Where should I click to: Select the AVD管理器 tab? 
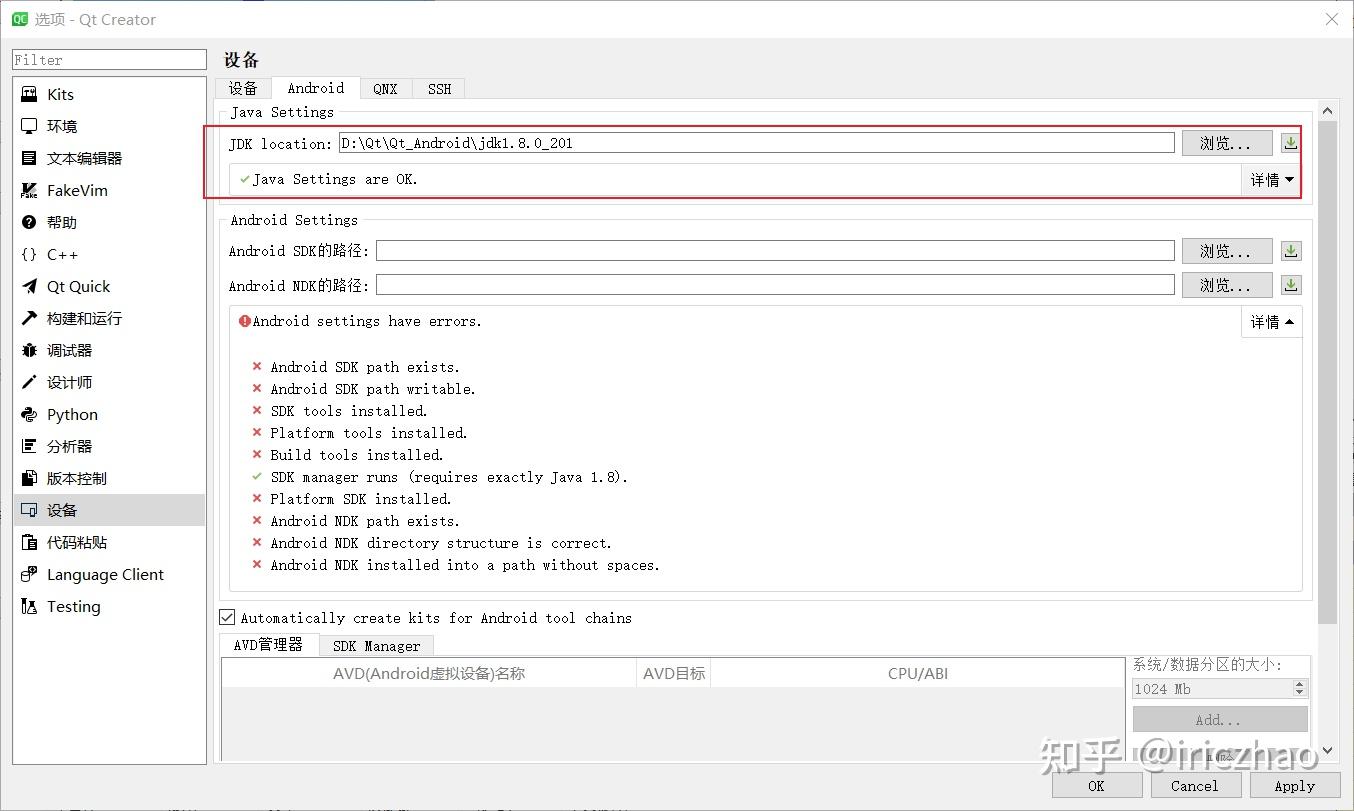coord(268,645)
